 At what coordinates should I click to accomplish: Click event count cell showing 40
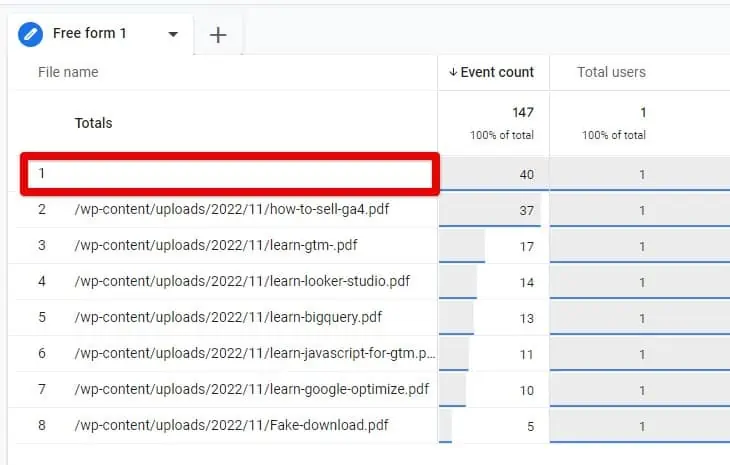(494, 174)
